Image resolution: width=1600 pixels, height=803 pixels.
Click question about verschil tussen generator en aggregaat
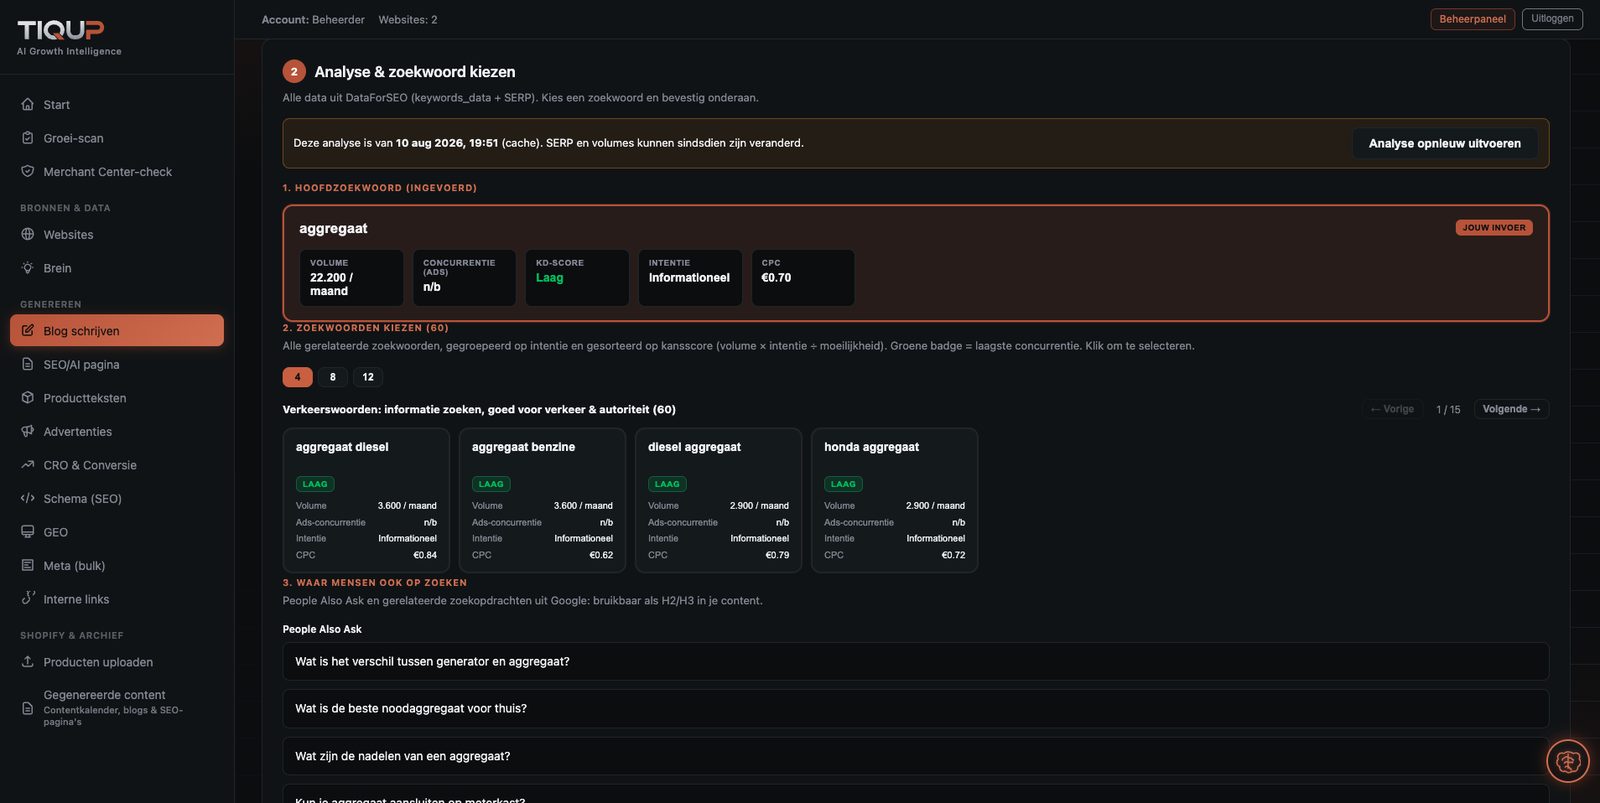[915, 661]
